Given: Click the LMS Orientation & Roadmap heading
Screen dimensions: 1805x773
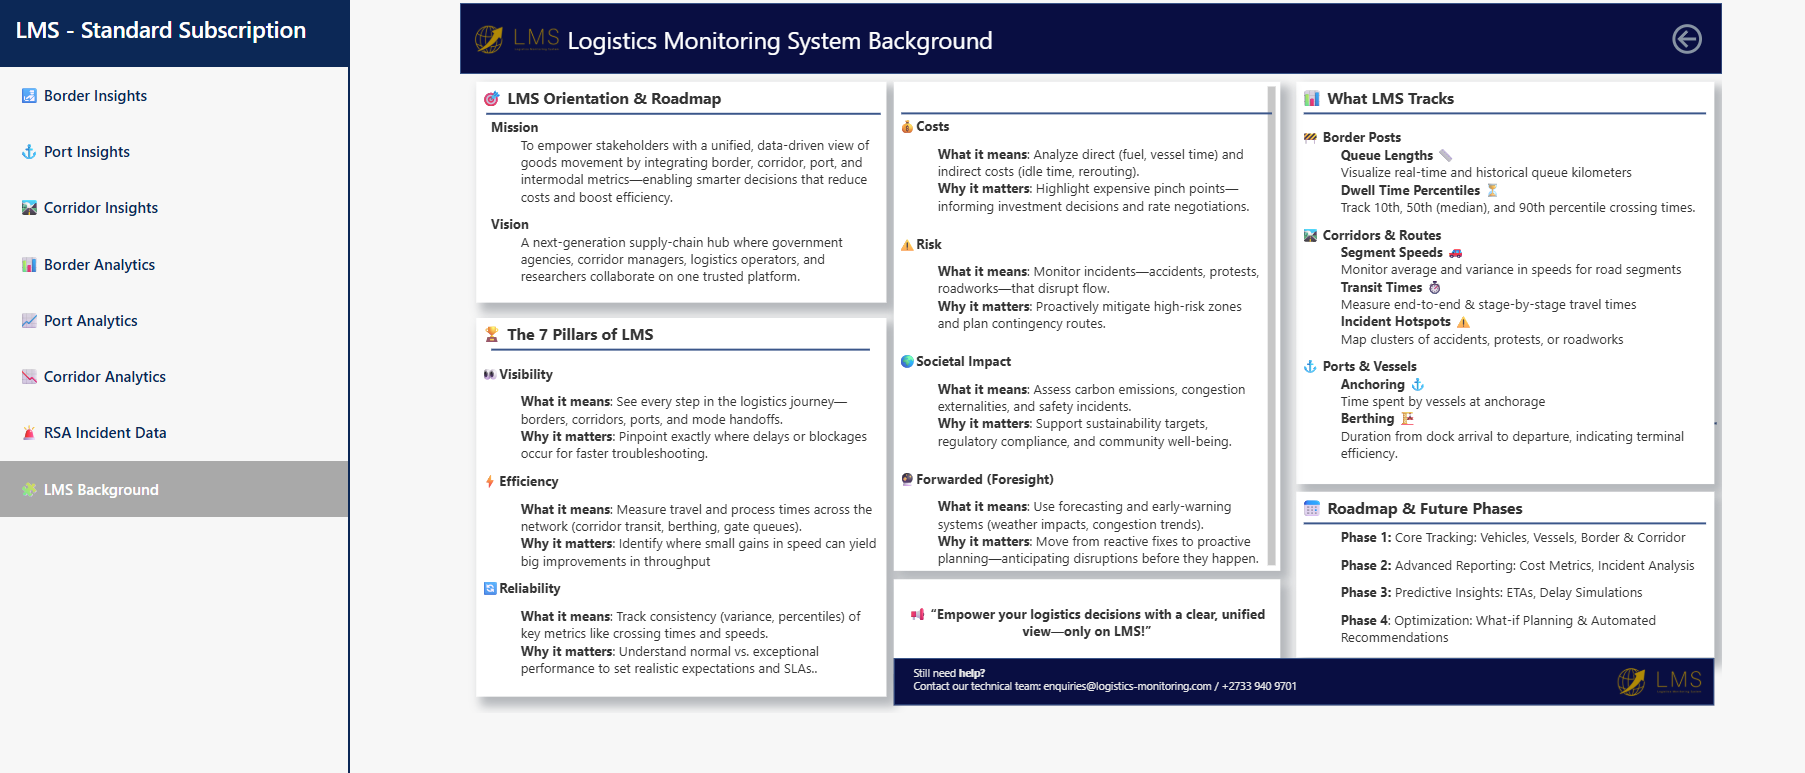Looking at the screenshot, I should click(614, 98).
